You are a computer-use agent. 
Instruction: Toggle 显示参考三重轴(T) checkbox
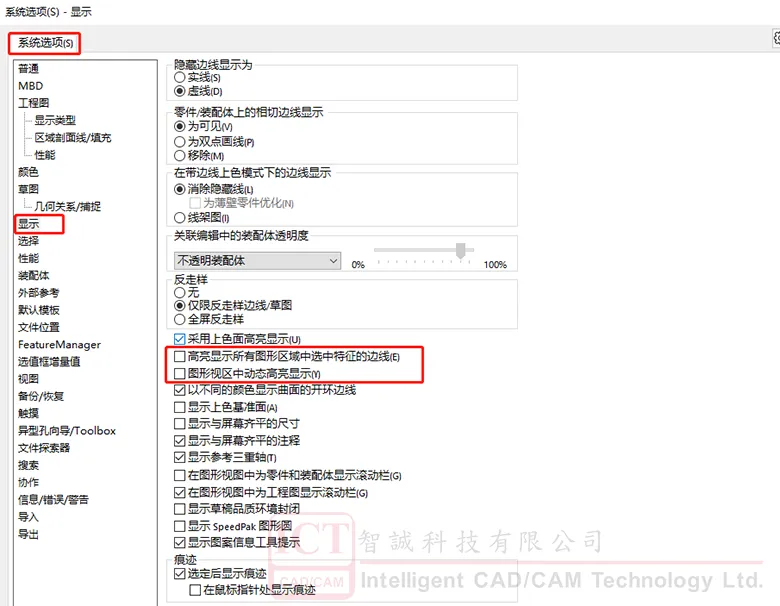(180, 457)
